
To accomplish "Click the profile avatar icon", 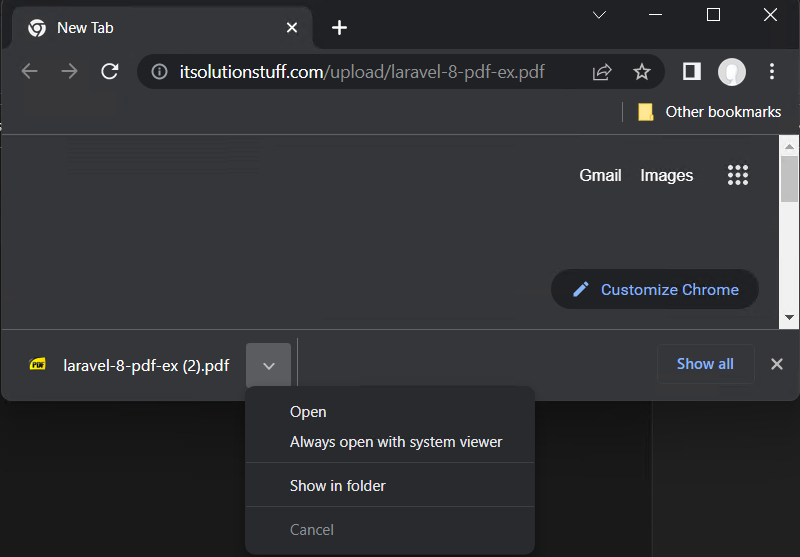I will tap(732, 71).
